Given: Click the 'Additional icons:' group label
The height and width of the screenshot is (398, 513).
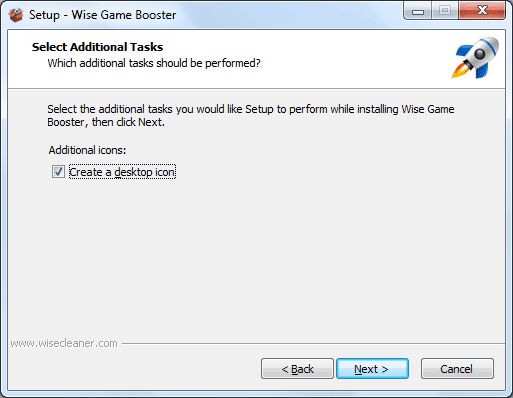Looking at the screenshot, I should (87, 150).
